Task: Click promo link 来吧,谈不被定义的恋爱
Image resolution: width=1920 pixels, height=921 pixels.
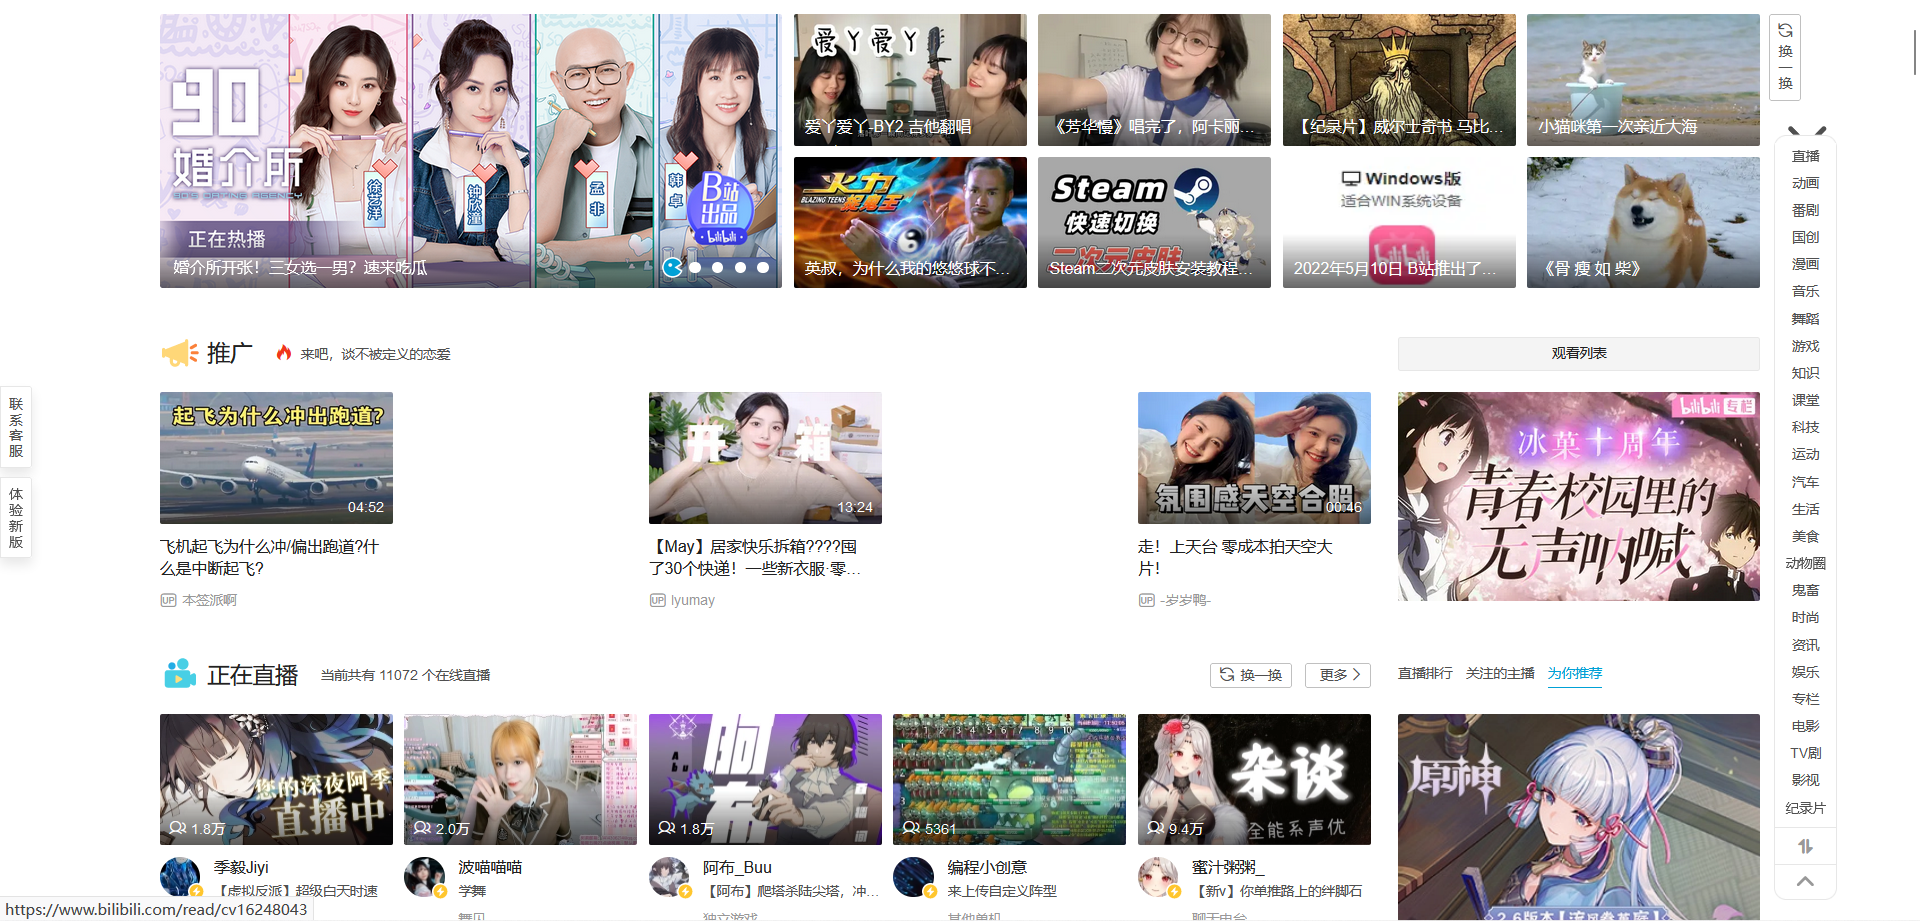Action: (x=375, y=354)
